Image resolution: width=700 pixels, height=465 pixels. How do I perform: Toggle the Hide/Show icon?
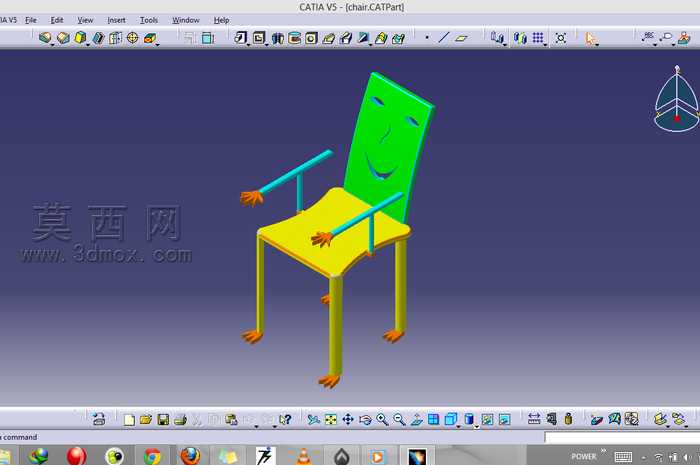(x=487, y=419)
